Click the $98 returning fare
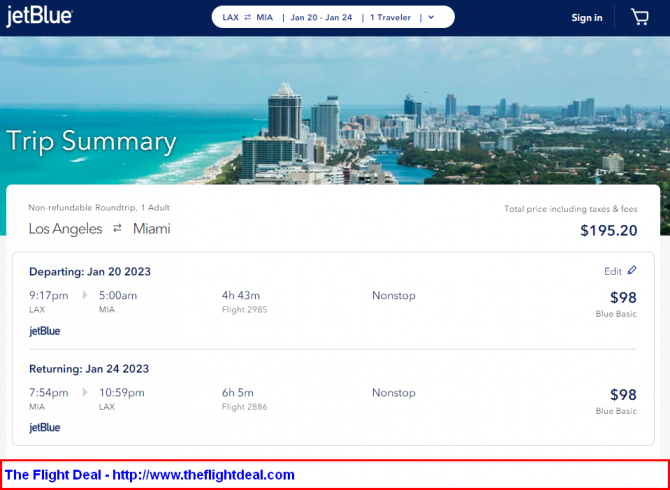Screen dimensions: 670x490 (623, 394)
